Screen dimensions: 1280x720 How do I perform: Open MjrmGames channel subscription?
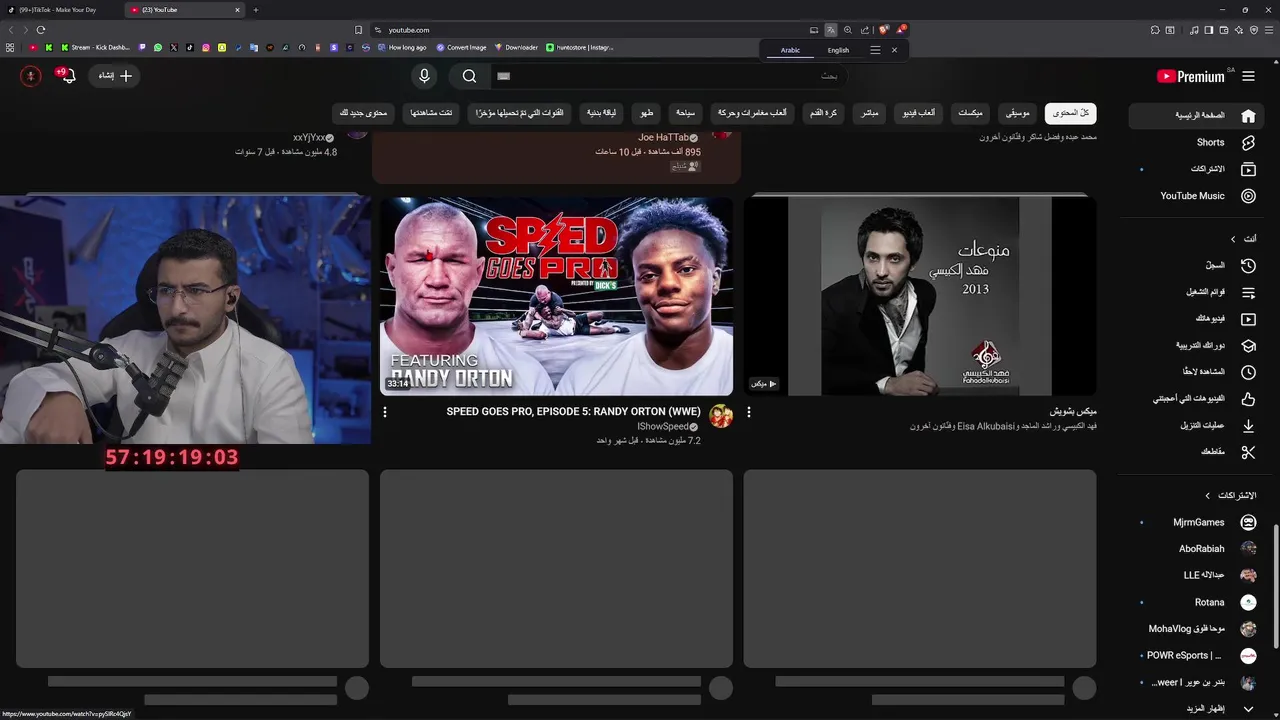click(x=1194, y=522)
